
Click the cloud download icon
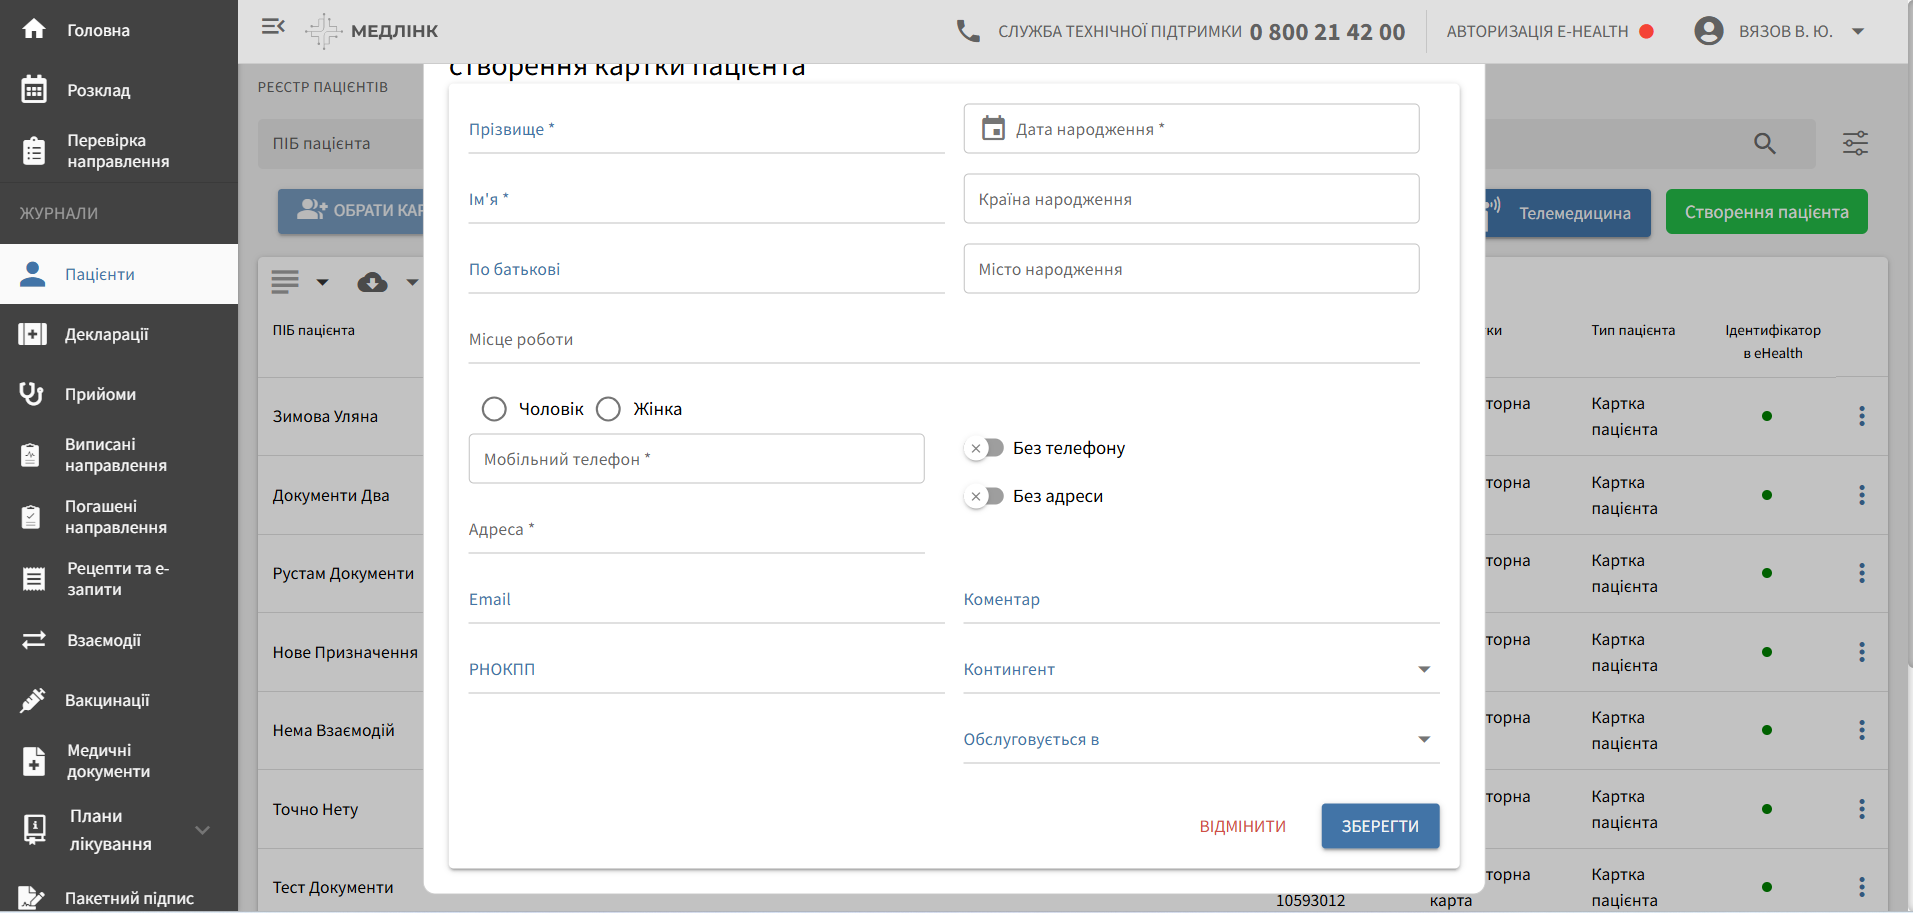coord(372,283)
